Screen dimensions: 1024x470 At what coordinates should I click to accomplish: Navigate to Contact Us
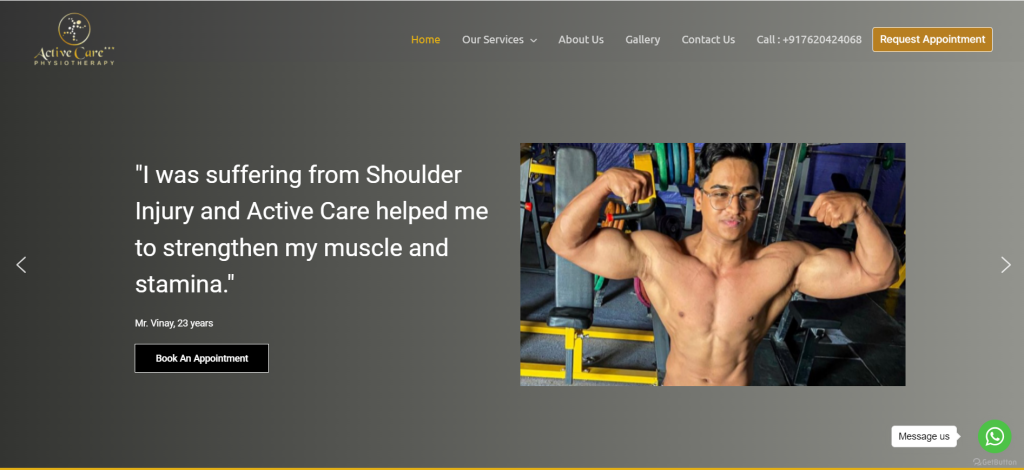pos(708,40)
